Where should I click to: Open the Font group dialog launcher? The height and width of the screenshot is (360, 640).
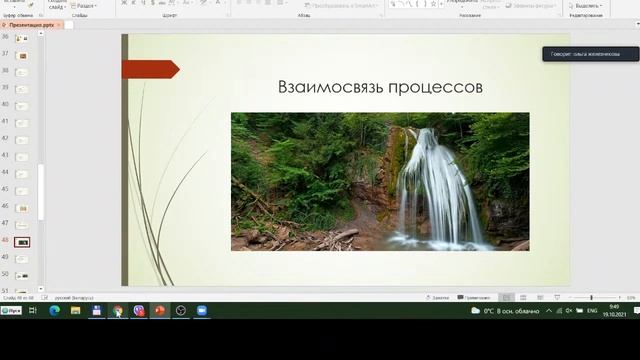point(228,15)
